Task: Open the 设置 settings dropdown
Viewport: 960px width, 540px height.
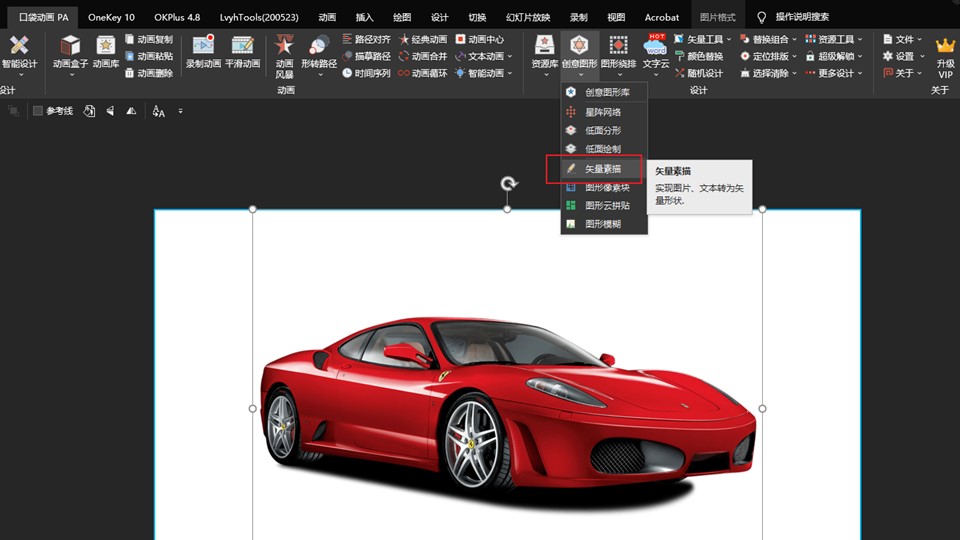Action: pos(902,56)
